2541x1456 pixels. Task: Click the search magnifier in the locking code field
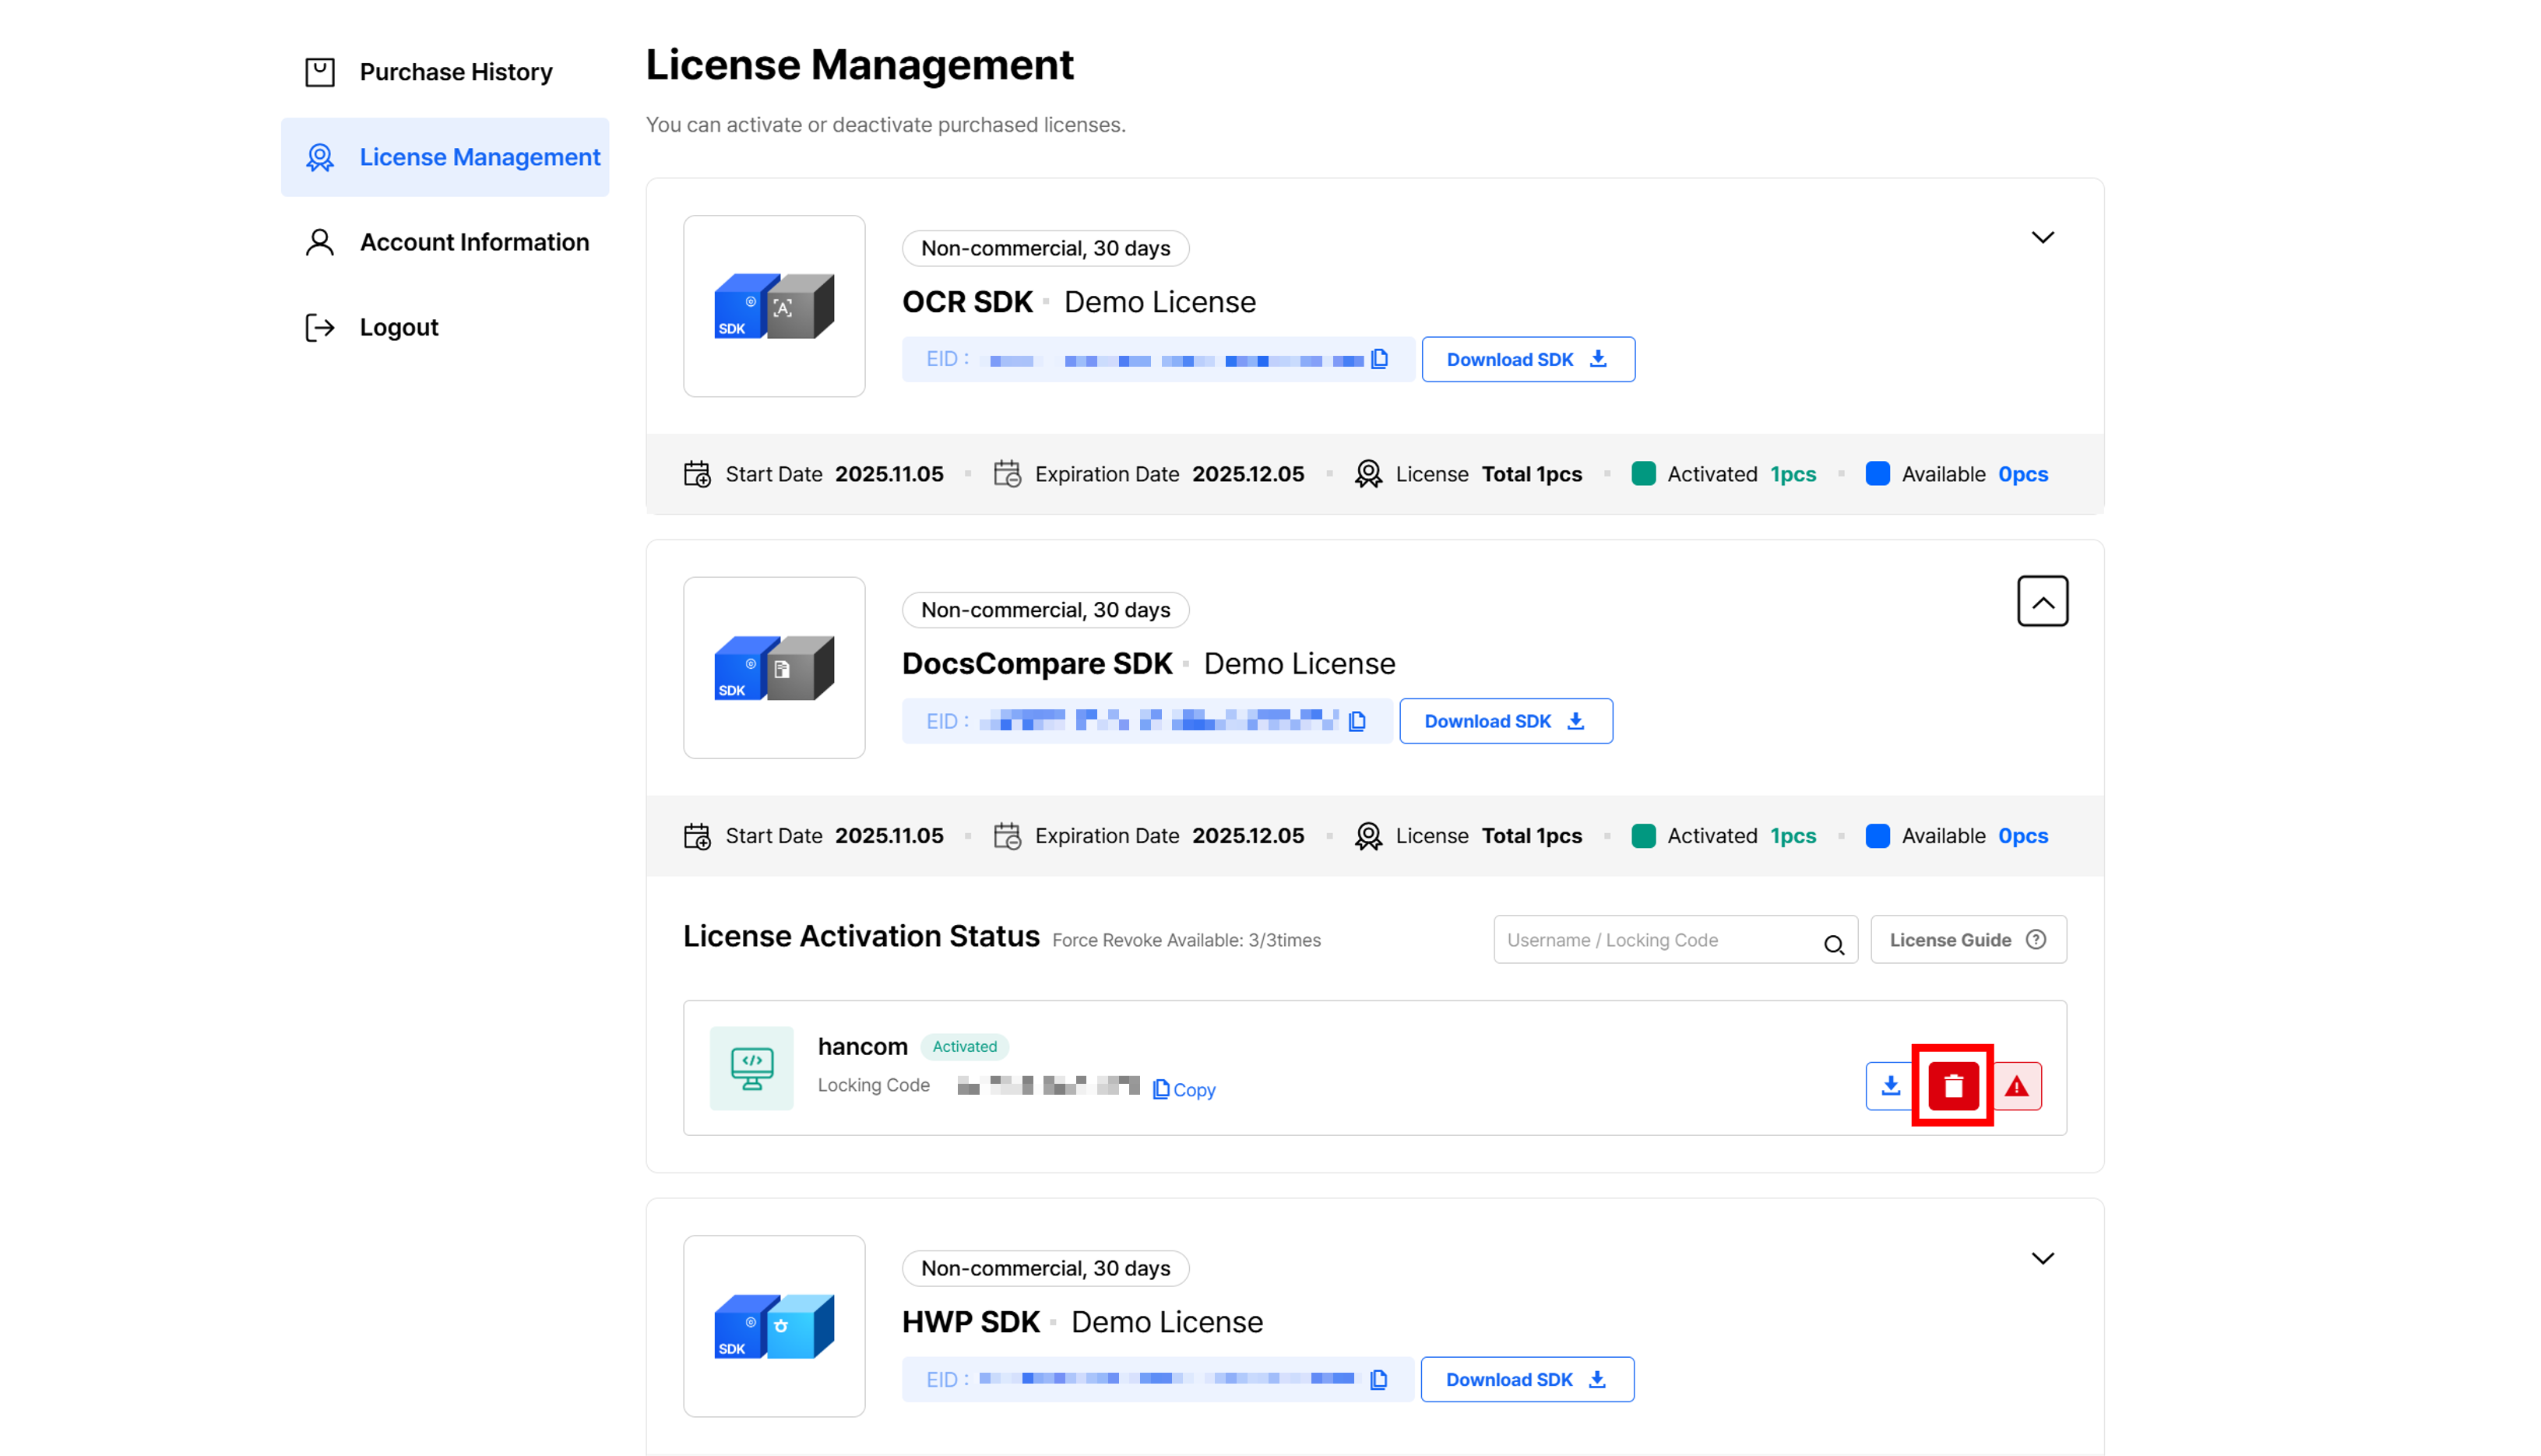click(1834, 944)
